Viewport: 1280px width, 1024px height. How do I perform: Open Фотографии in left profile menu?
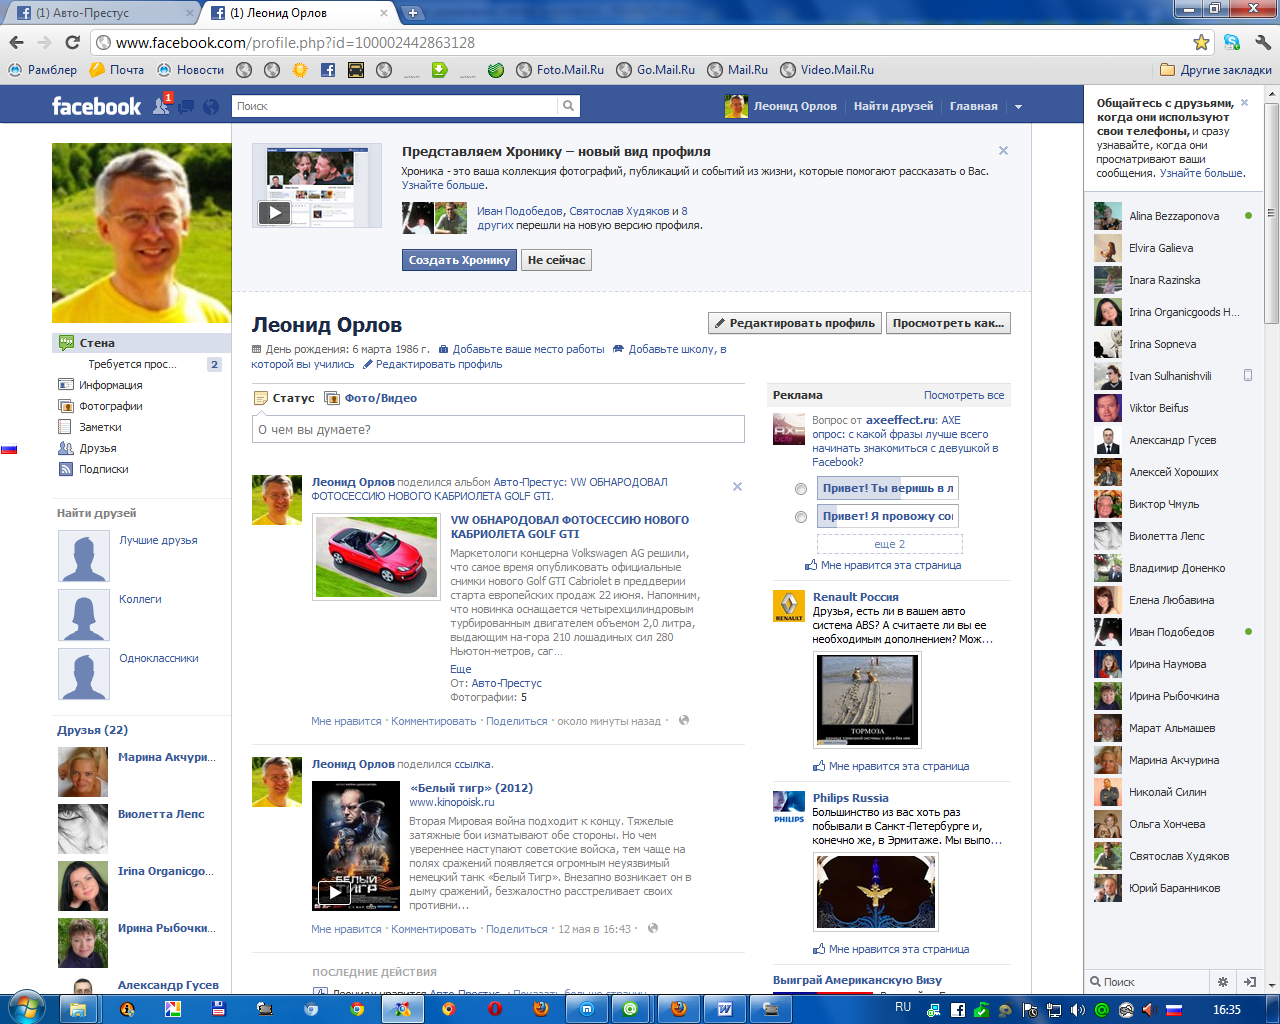110,406
